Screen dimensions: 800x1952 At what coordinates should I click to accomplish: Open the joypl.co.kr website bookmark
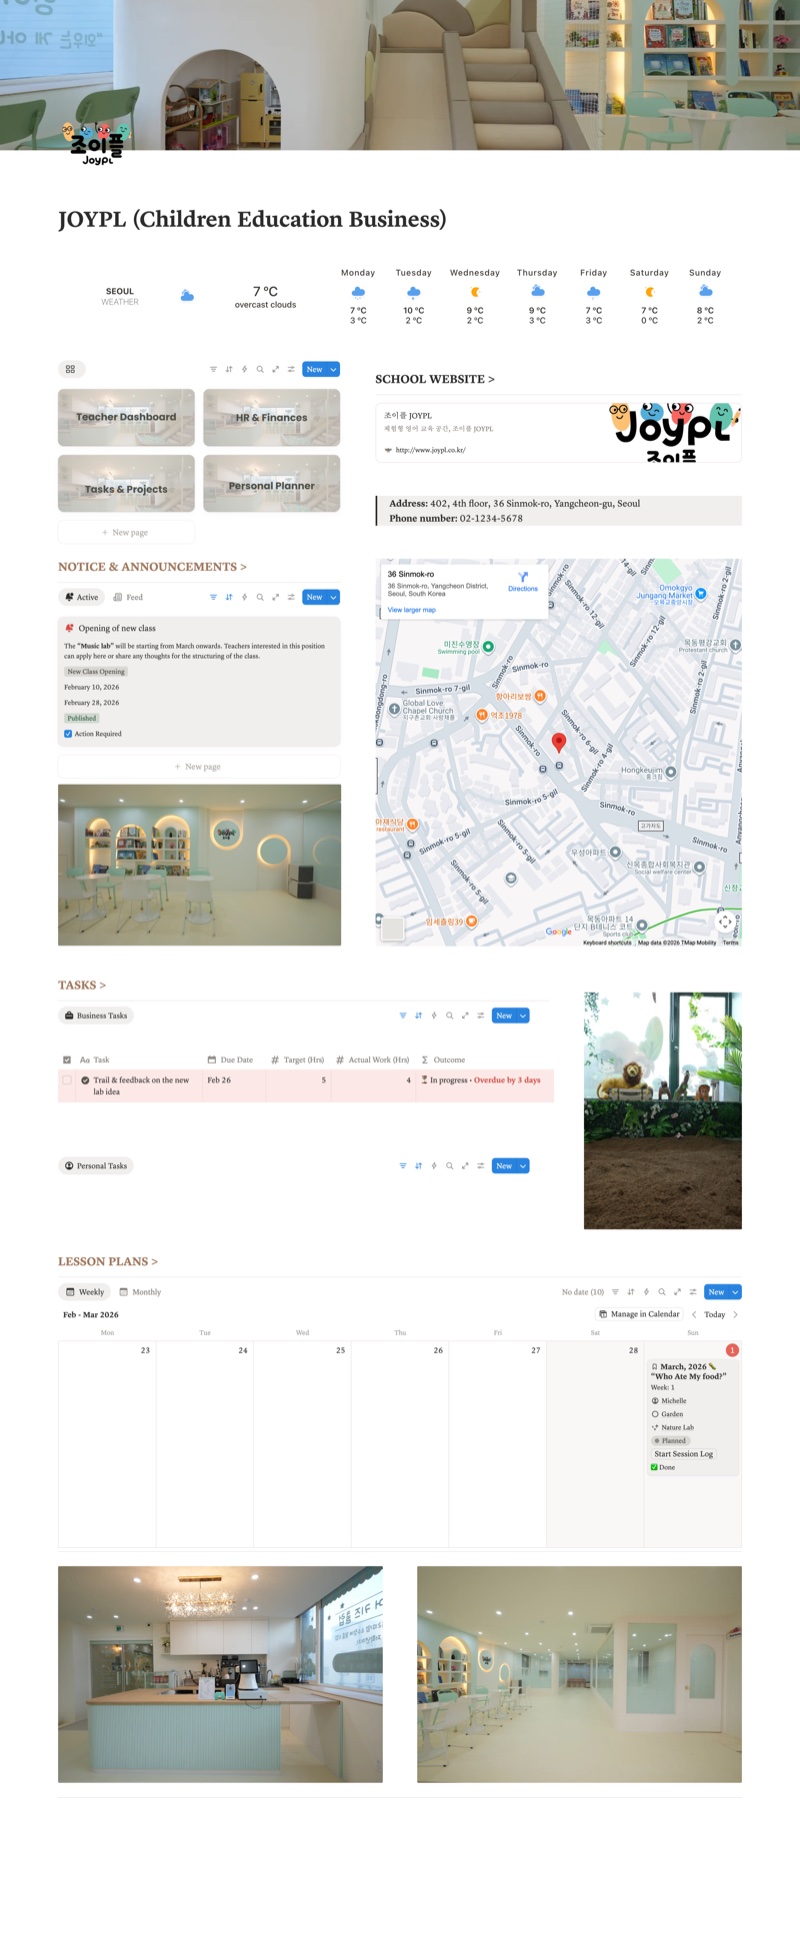click(x=558, y=432)
